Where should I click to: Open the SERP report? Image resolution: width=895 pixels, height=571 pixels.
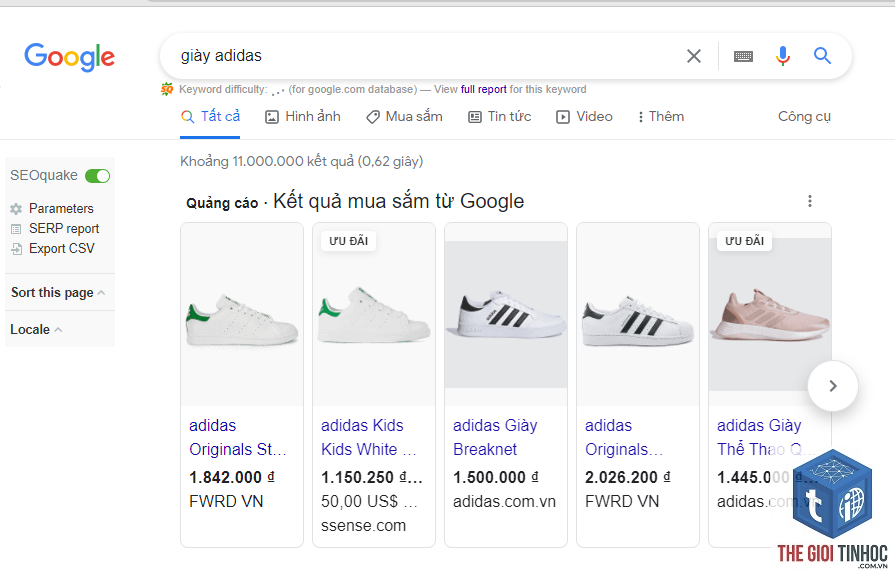(64, 228)
